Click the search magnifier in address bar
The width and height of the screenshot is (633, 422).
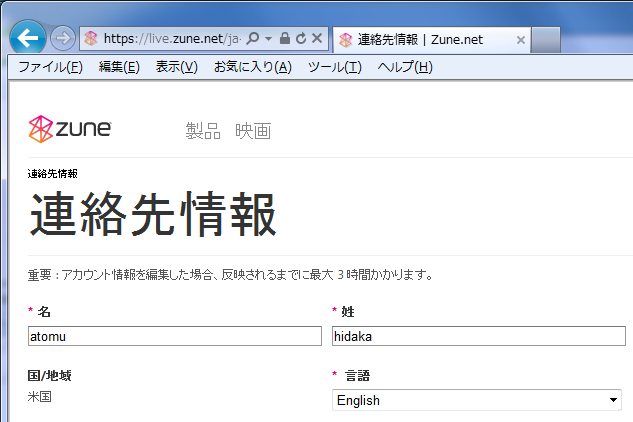click(253, 39)
